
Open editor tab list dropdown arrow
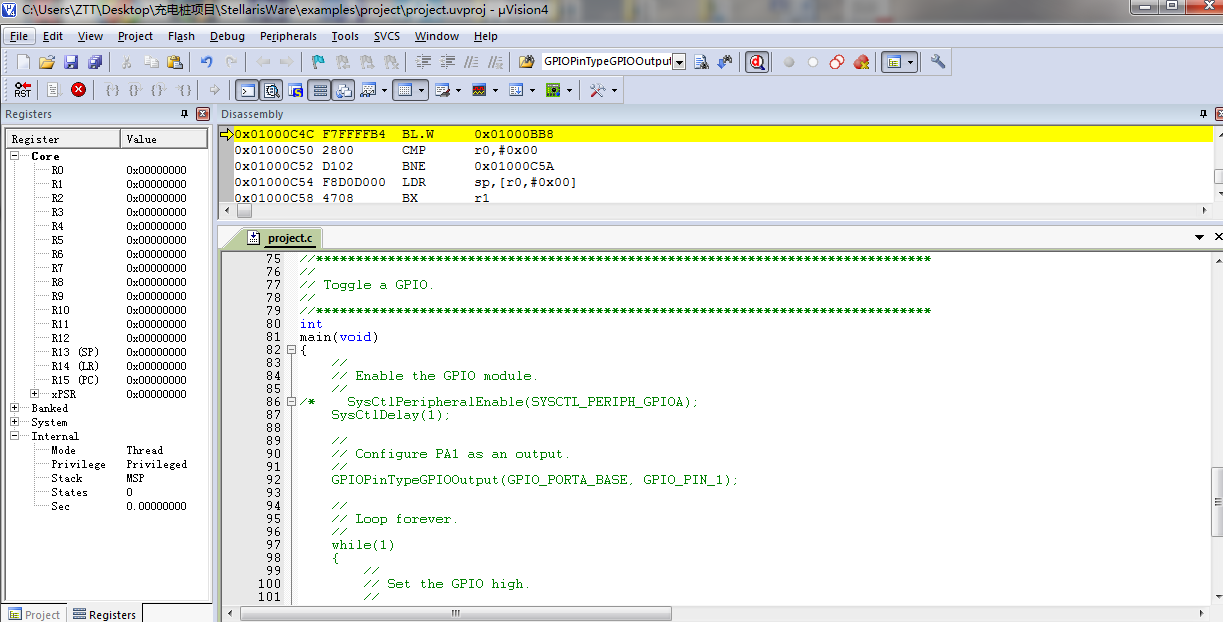[x=1200, y=238]
